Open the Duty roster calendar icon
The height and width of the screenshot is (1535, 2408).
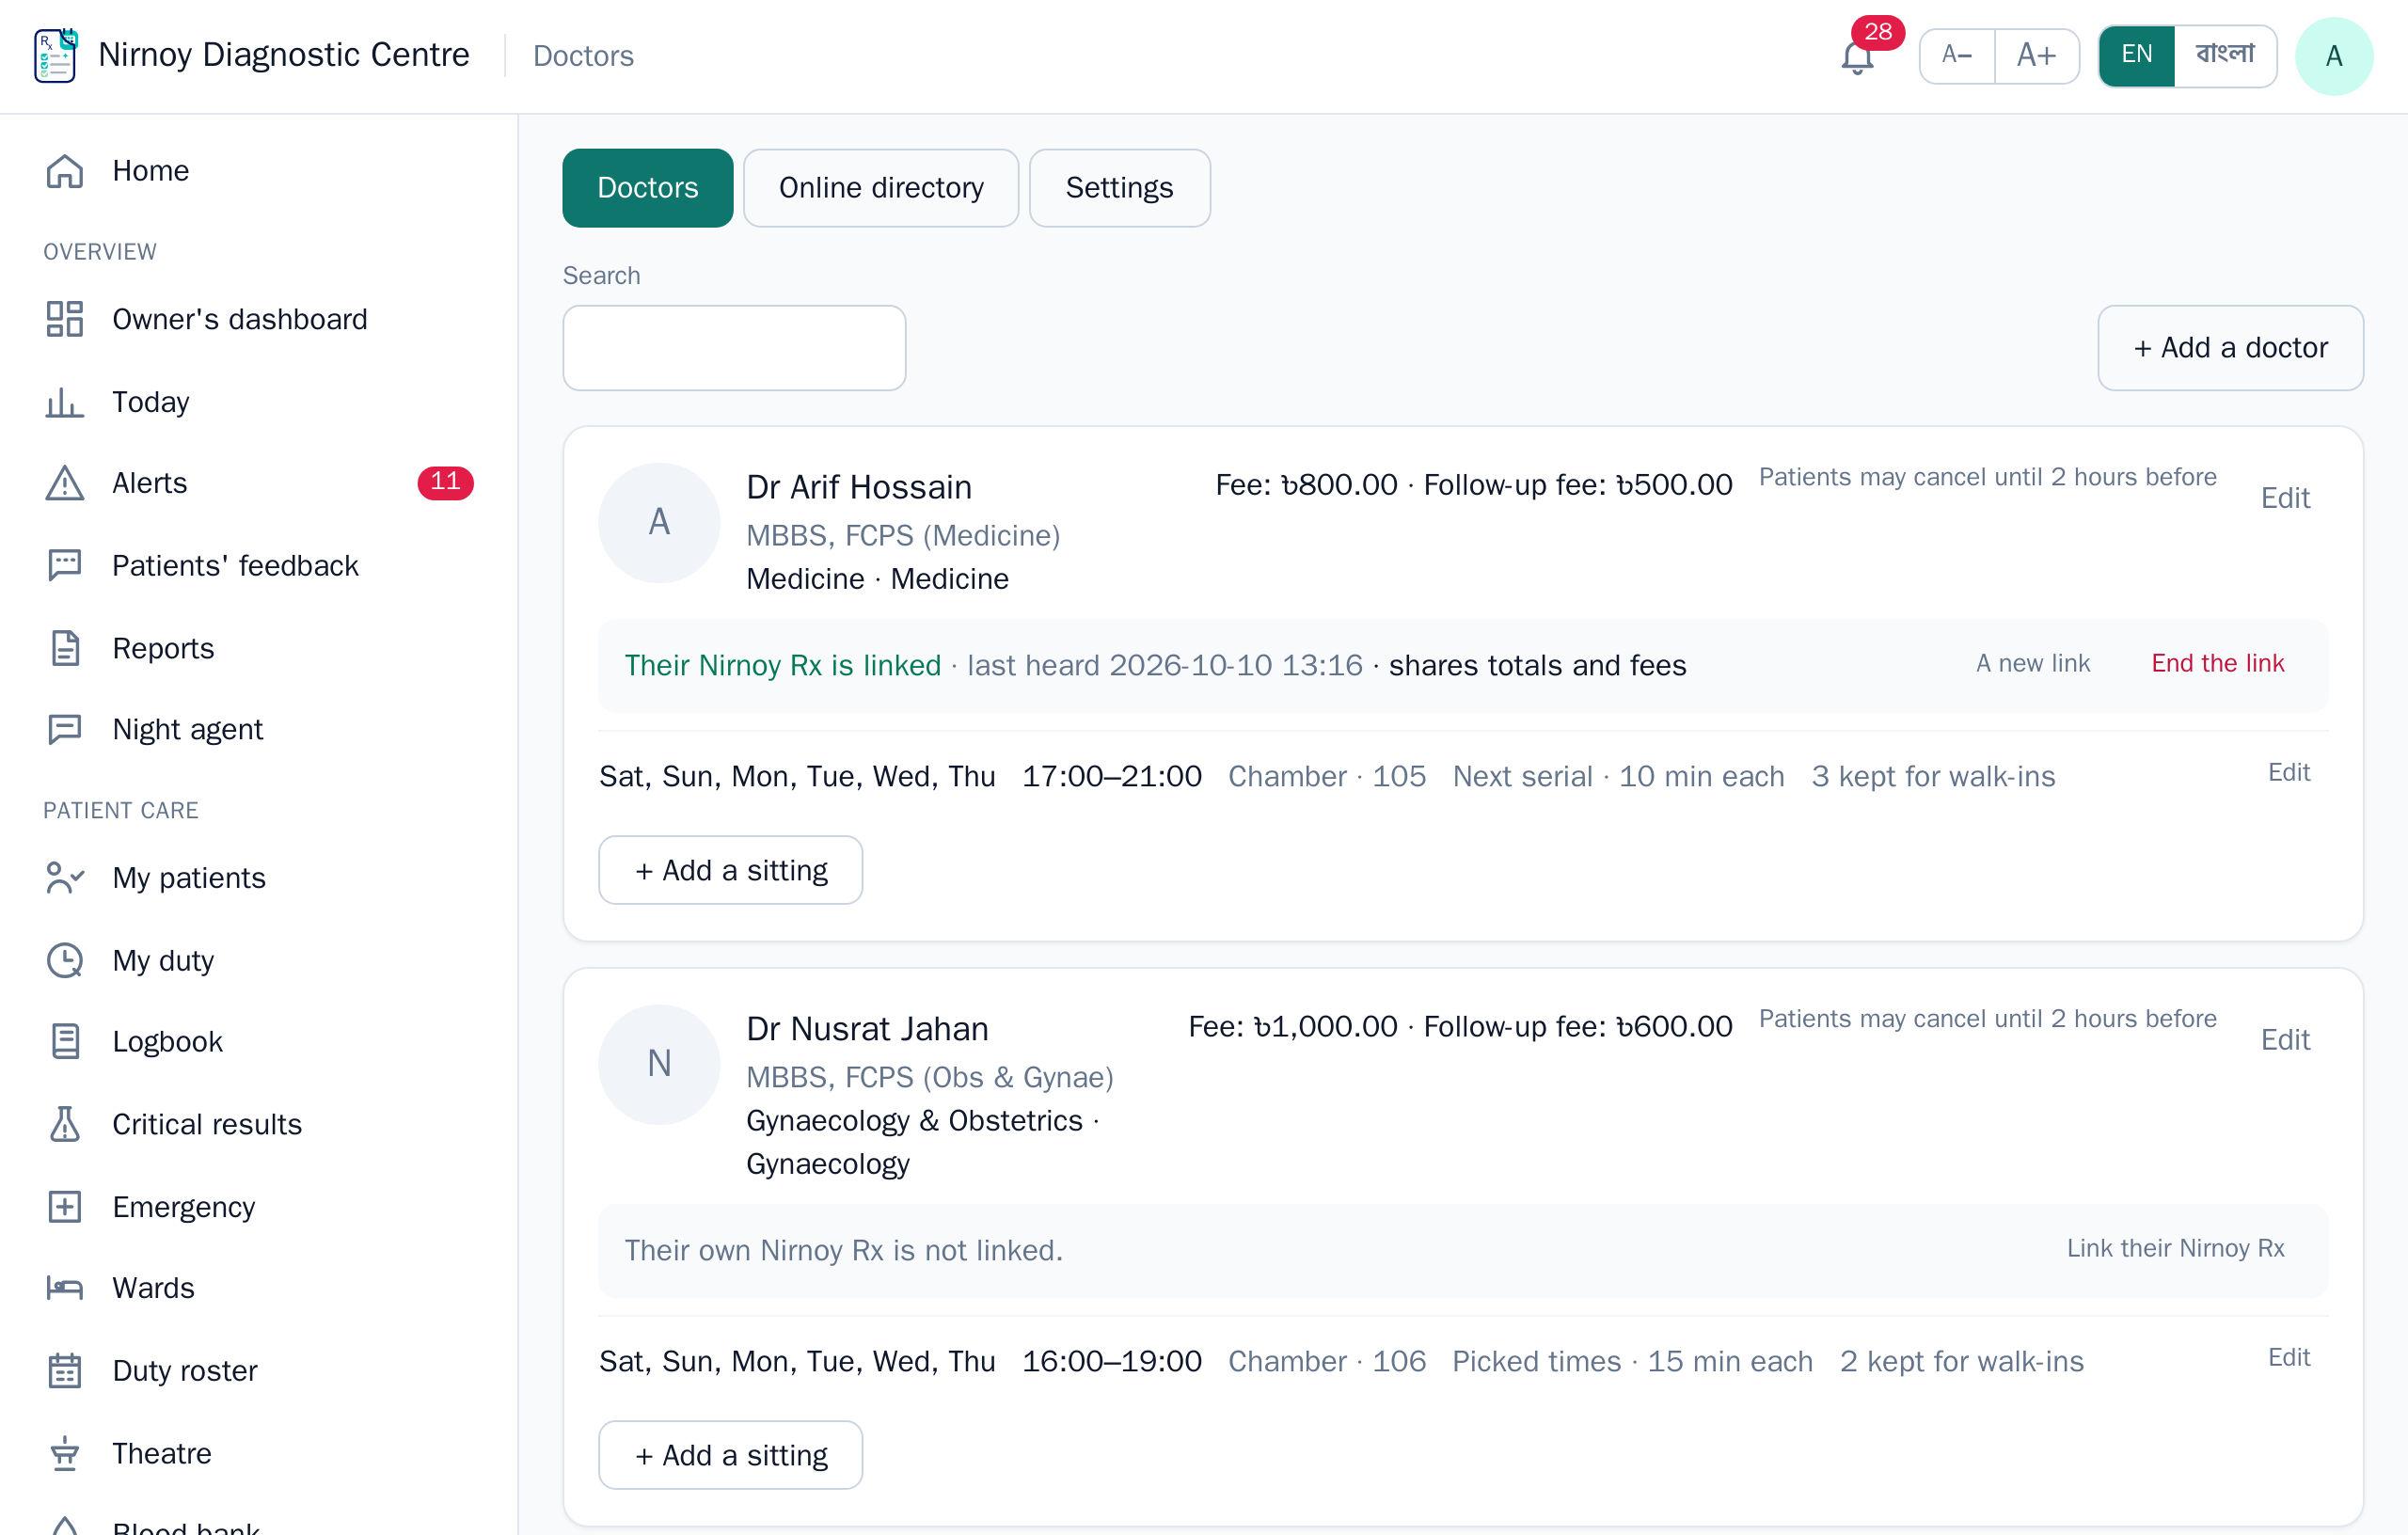tap(65, 1371)
